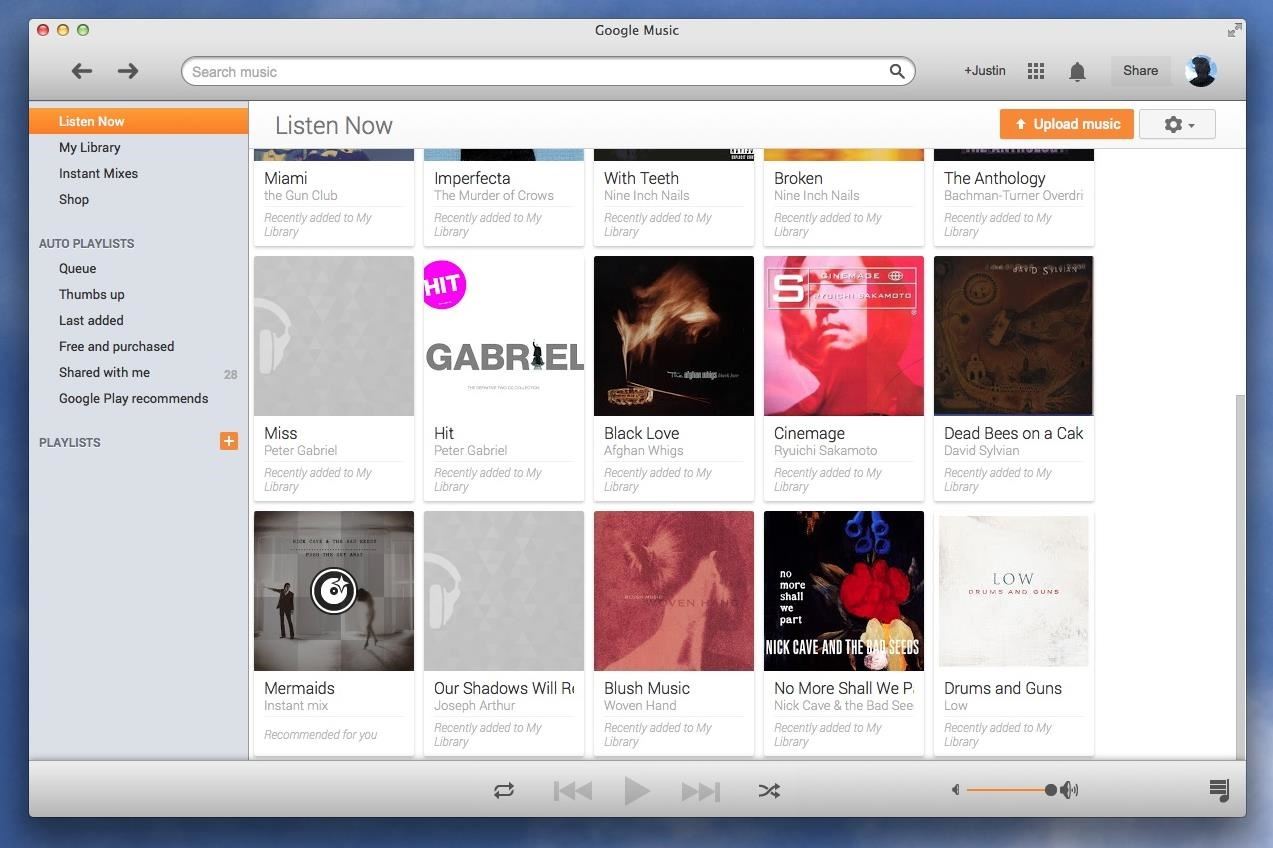Open Free and purchased playlist
1273x848 pixels.
coord(116,346)
